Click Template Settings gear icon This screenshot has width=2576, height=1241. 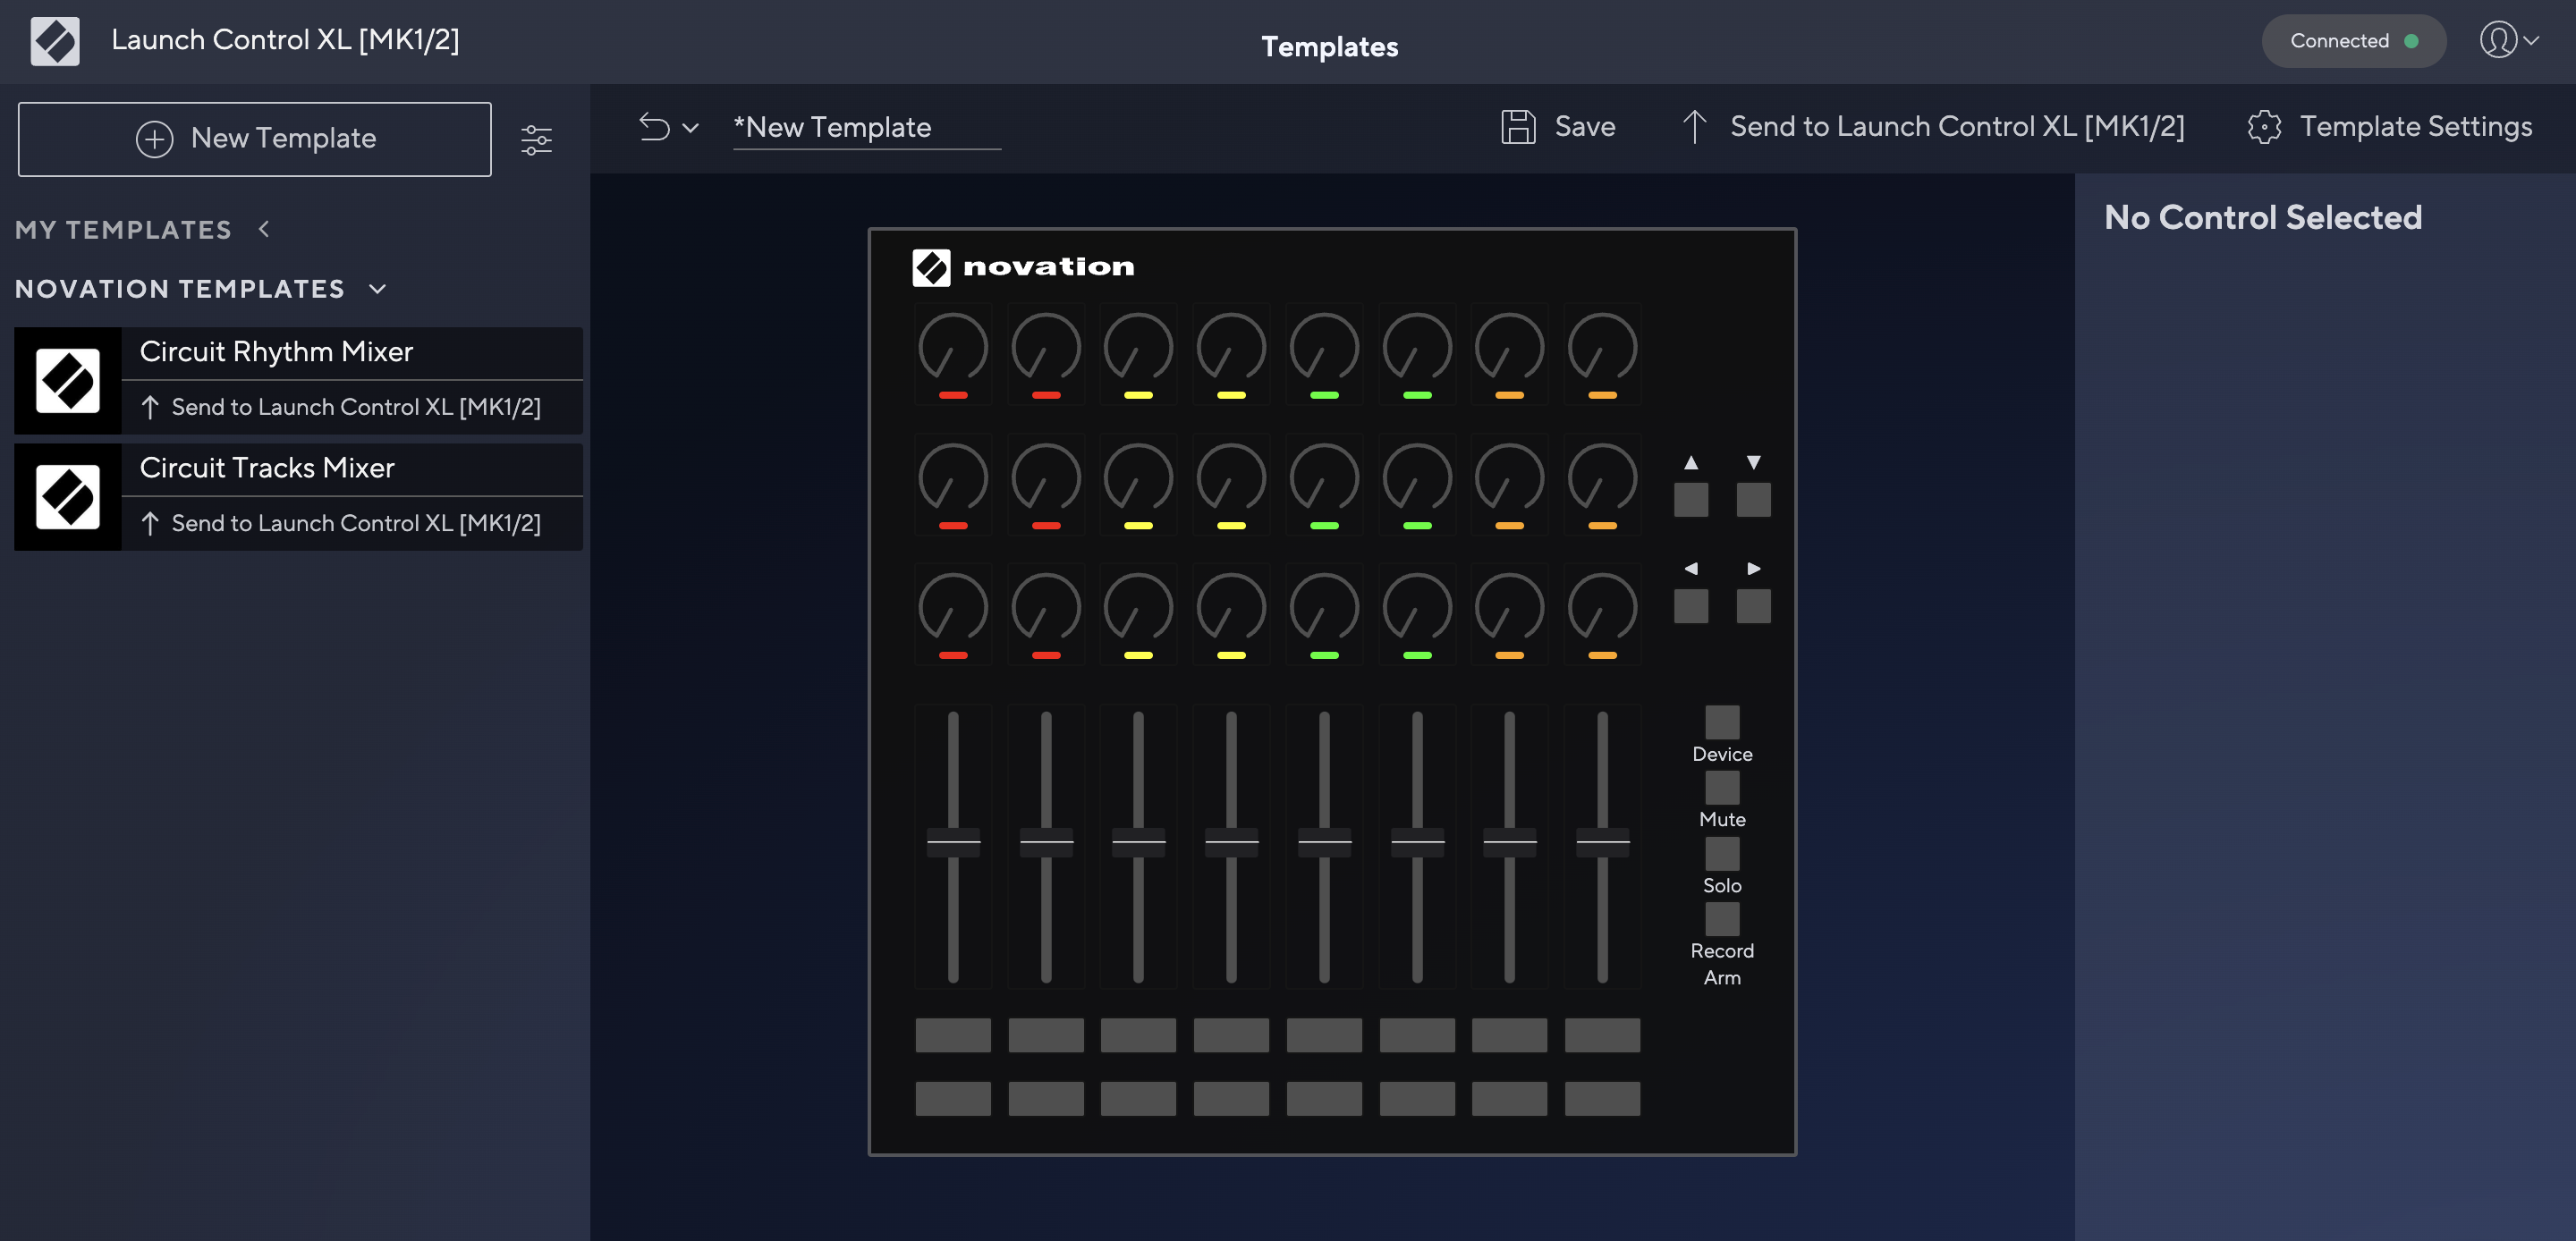[2264, 127]
